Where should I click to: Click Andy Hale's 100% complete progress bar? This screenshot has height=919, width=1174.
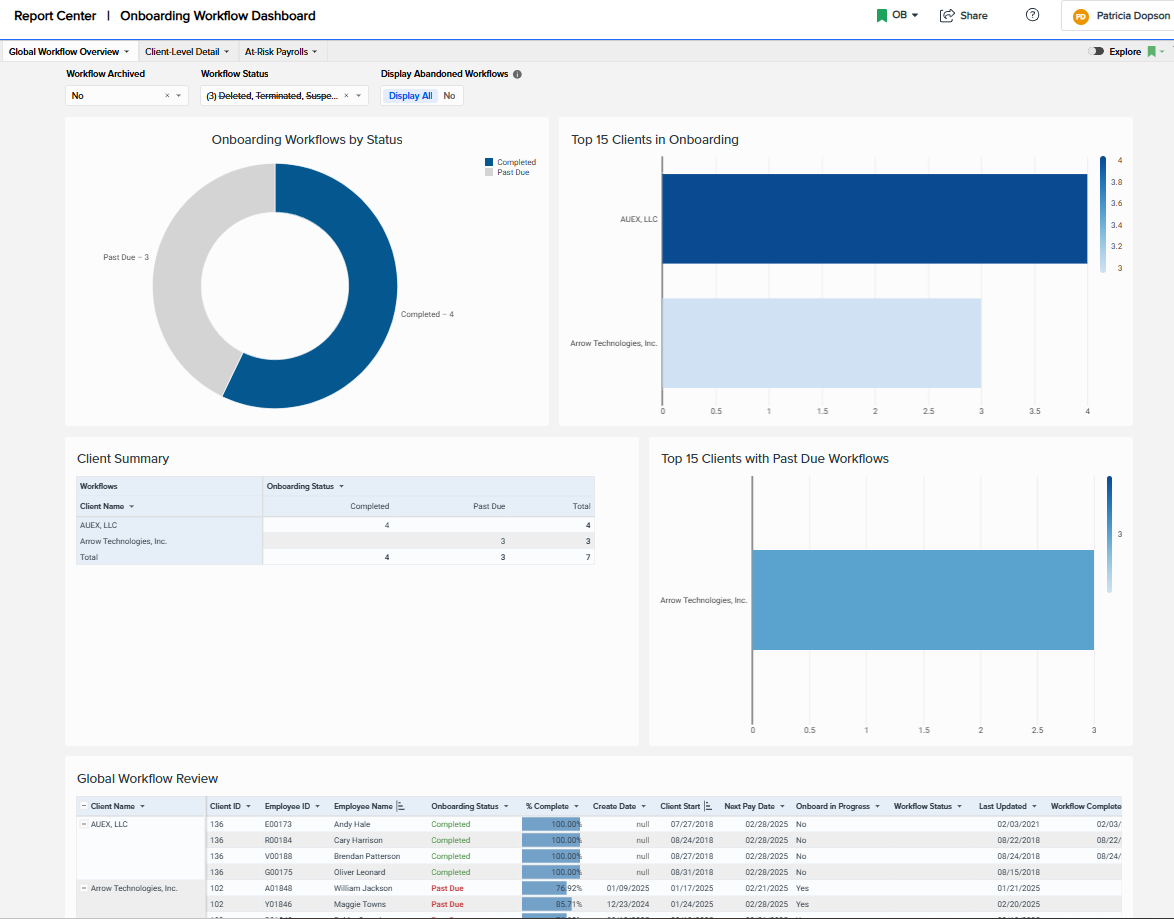[550, 823]
